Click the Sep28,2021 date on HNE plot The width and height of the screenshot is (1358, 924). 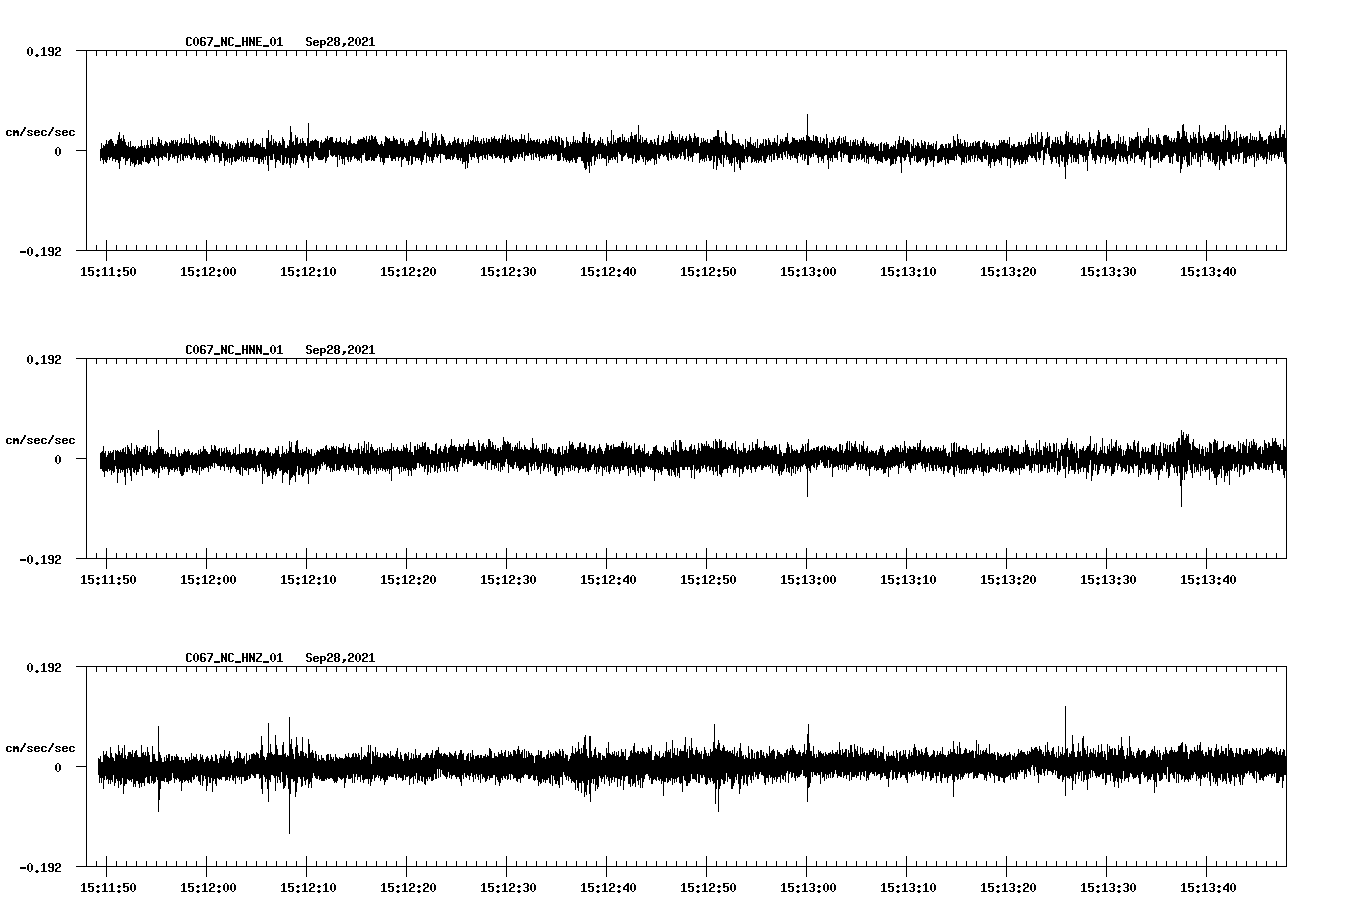tap(340, 42)
